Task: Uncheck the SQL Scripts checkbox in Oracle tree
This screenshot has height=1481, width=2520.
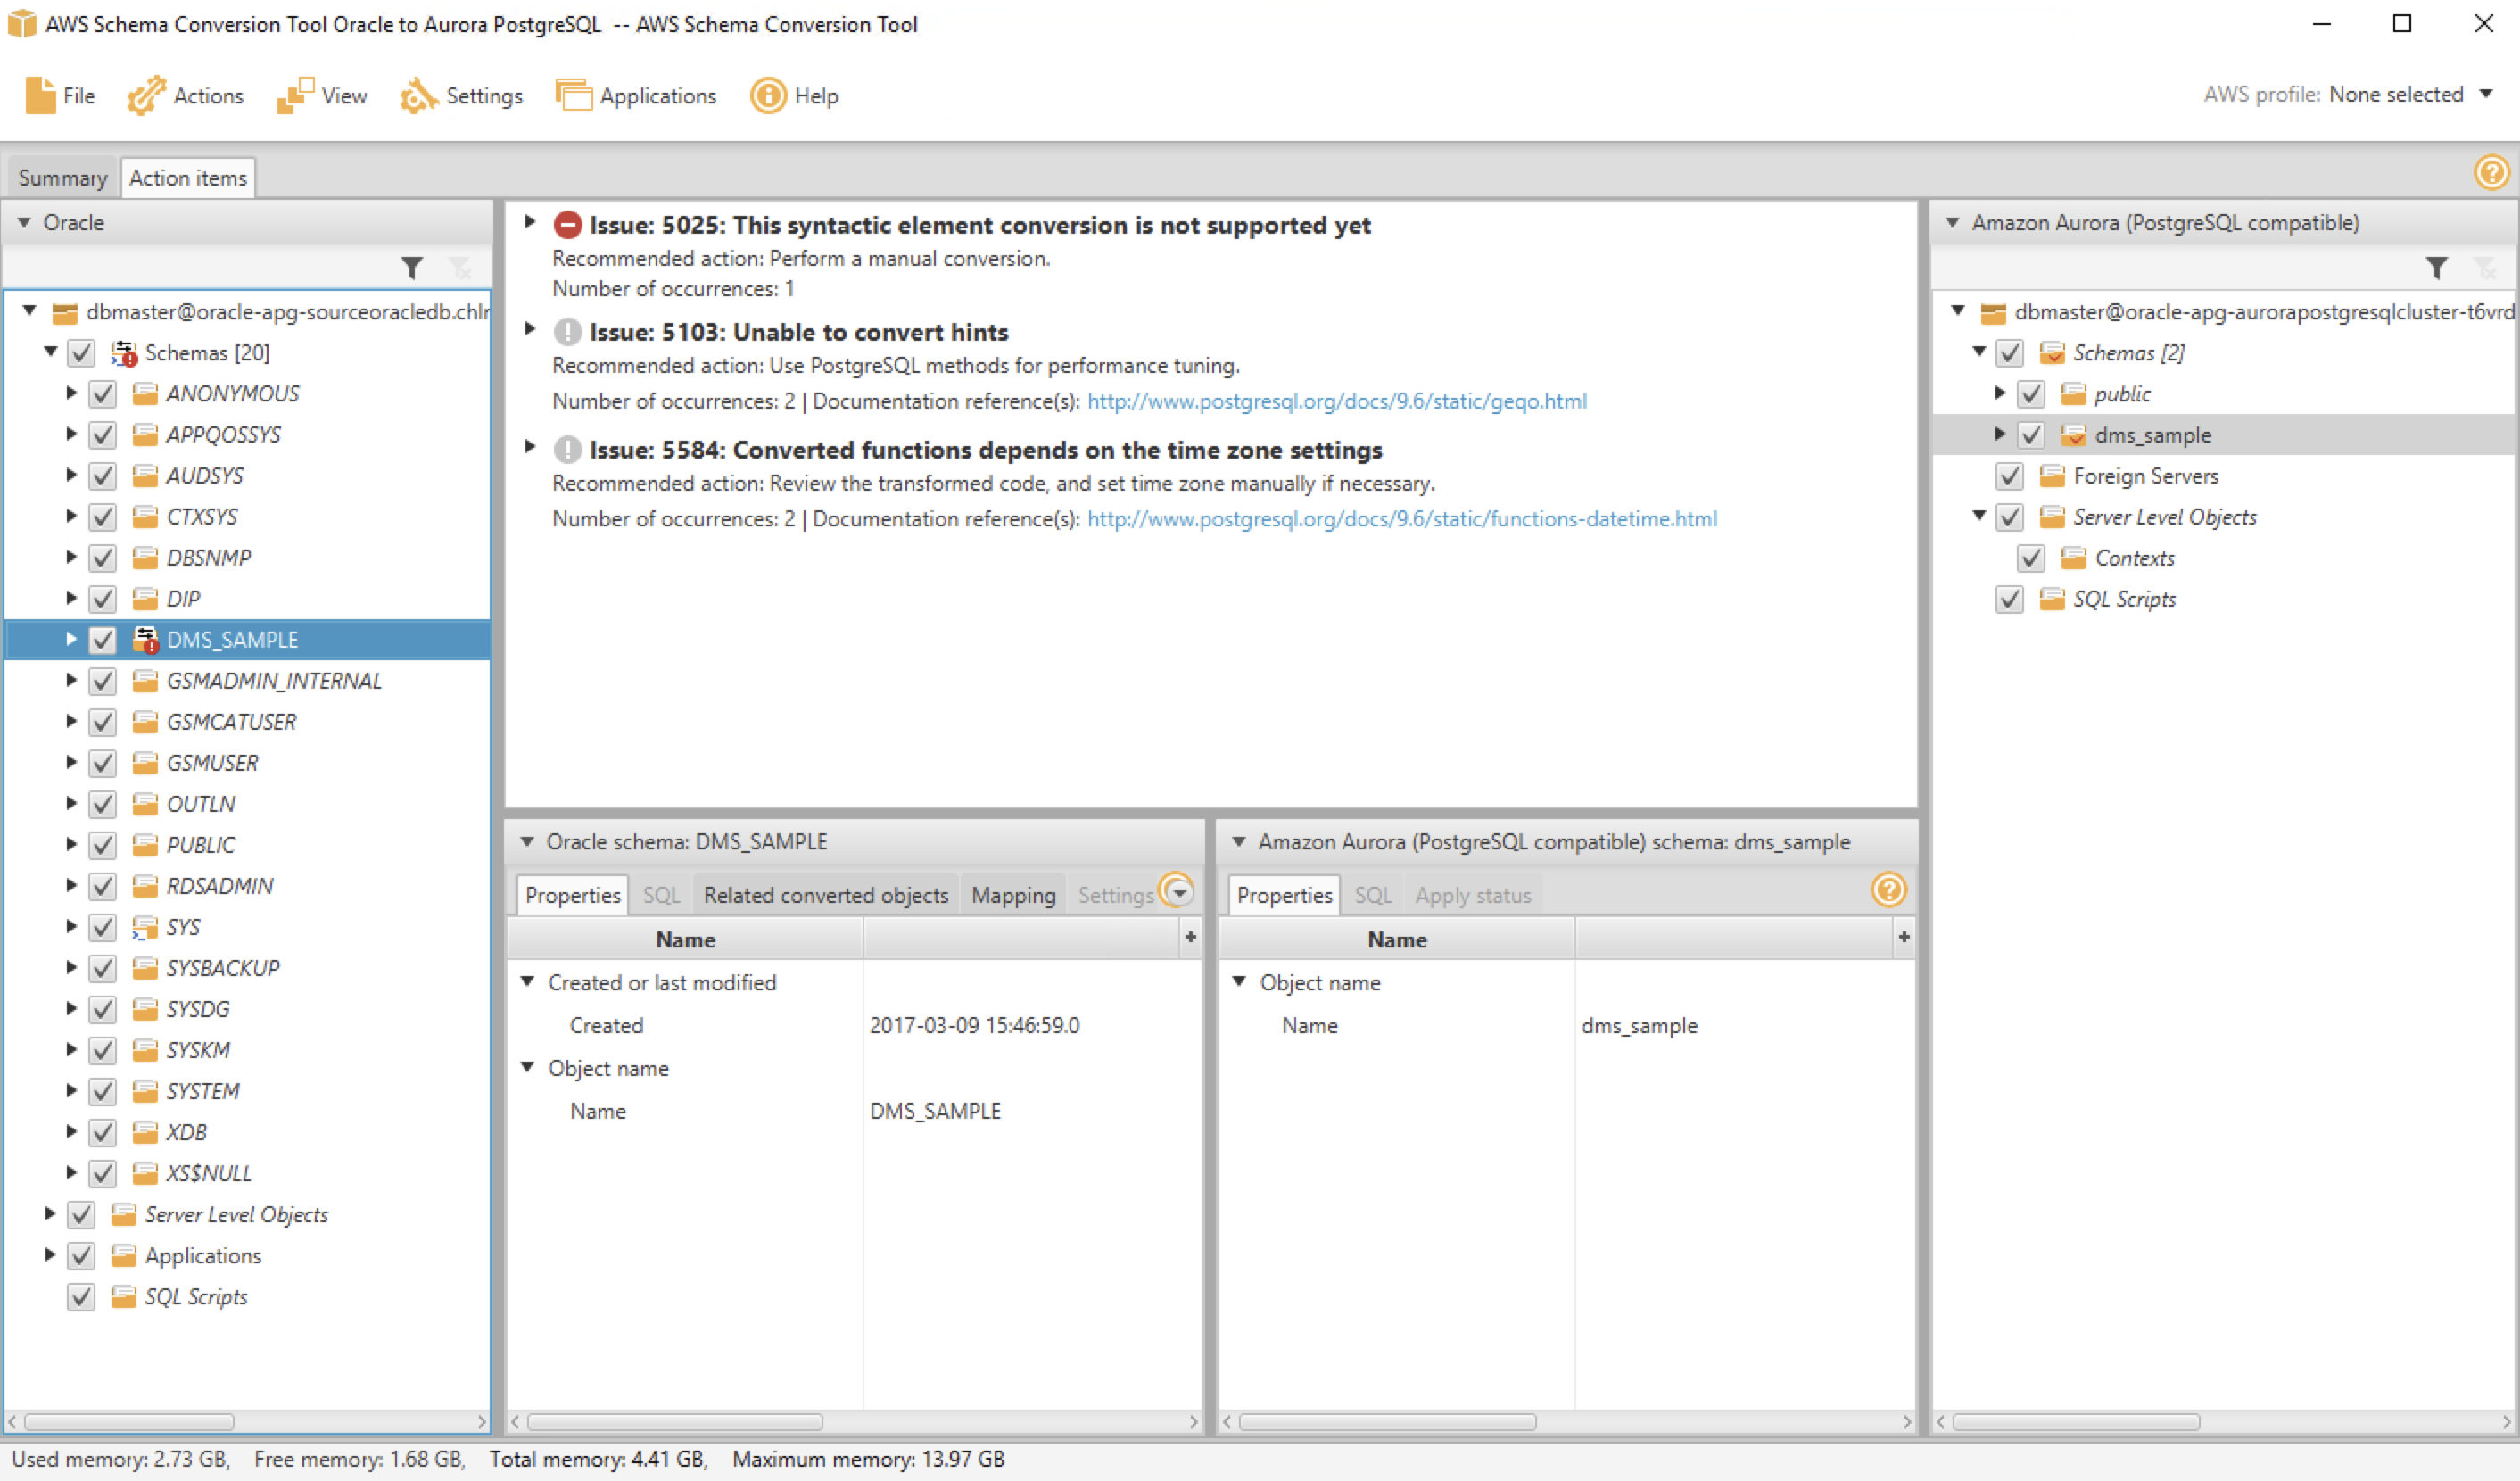Action: 81,1297
